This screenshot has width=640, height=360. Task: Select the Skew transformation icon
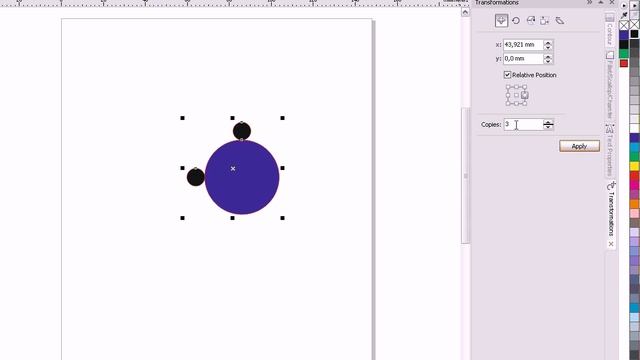(x=560, y=20)
